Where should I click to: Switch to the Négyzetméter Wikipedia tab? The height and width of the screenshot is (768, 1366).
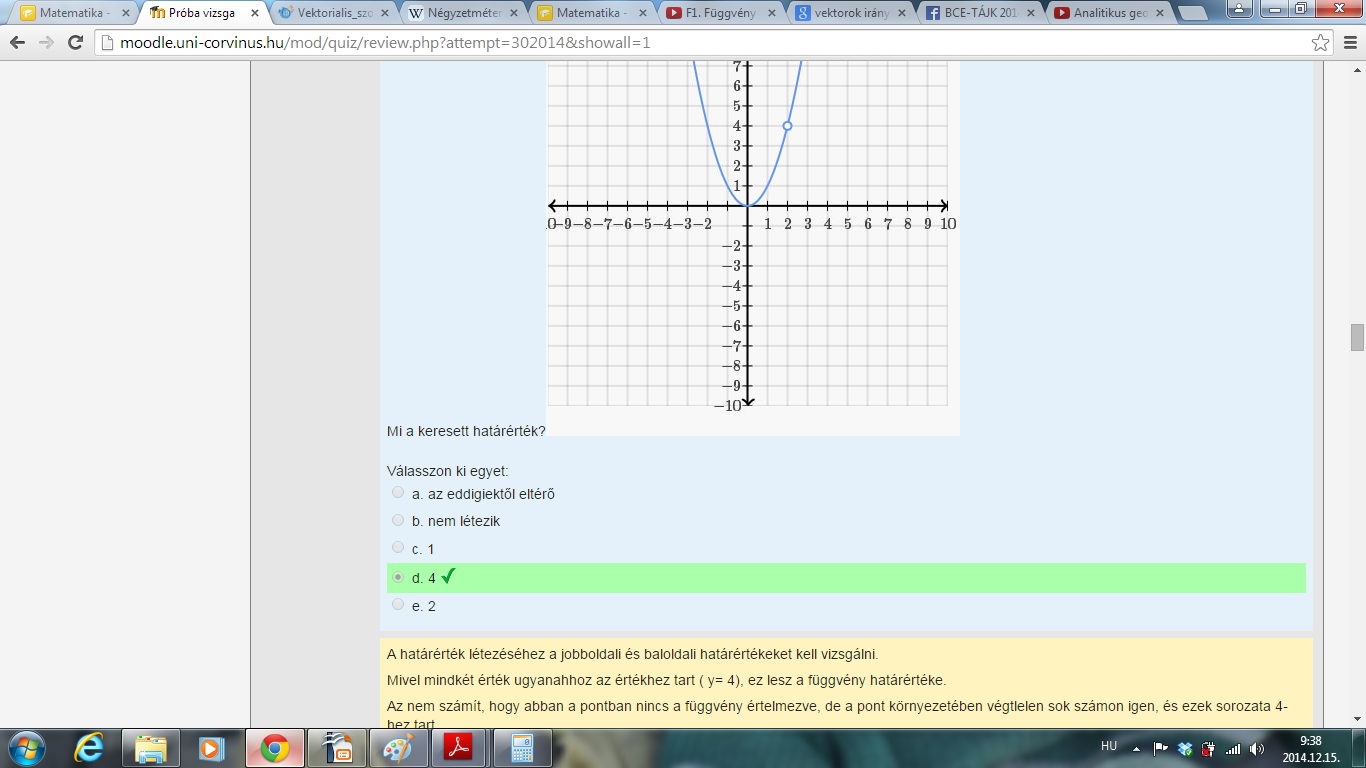(x=460, y=13)
